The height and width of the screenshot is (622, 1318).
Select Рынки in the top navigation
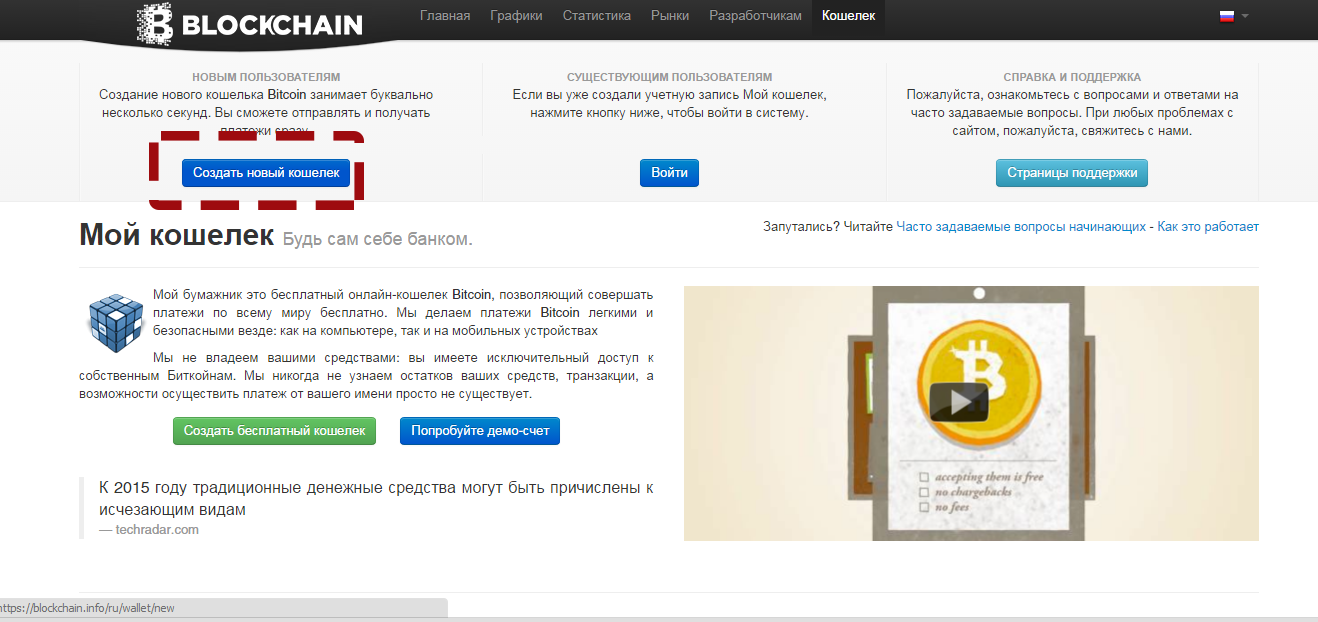coord(670,16)
